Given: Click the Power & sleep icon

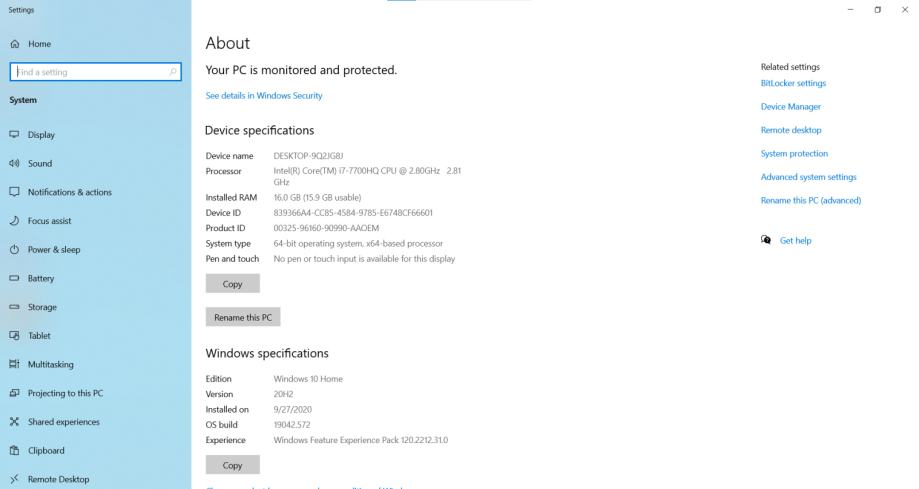Looking at the screenshot, I should click(x=15, y=249).
